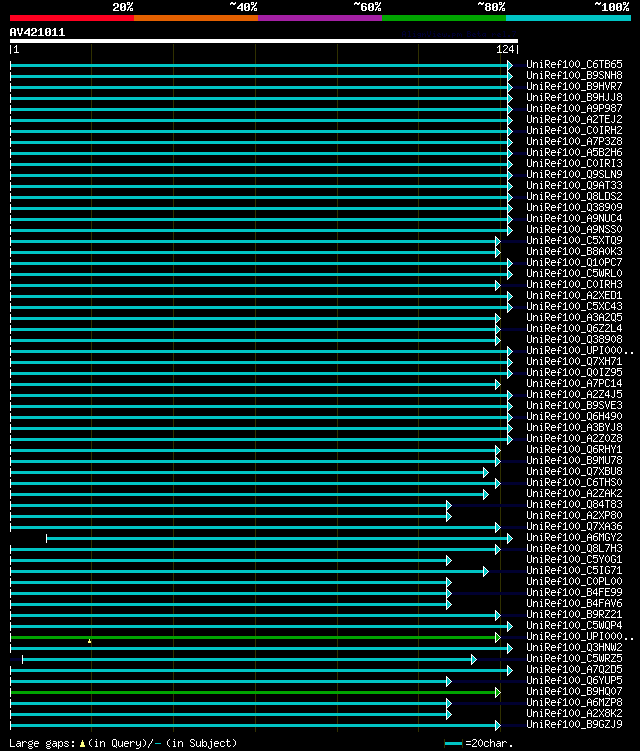640x751 pixels.
Task: Select hit label UniRef100_A2Z4J5
Action: (x=574, y=395)
